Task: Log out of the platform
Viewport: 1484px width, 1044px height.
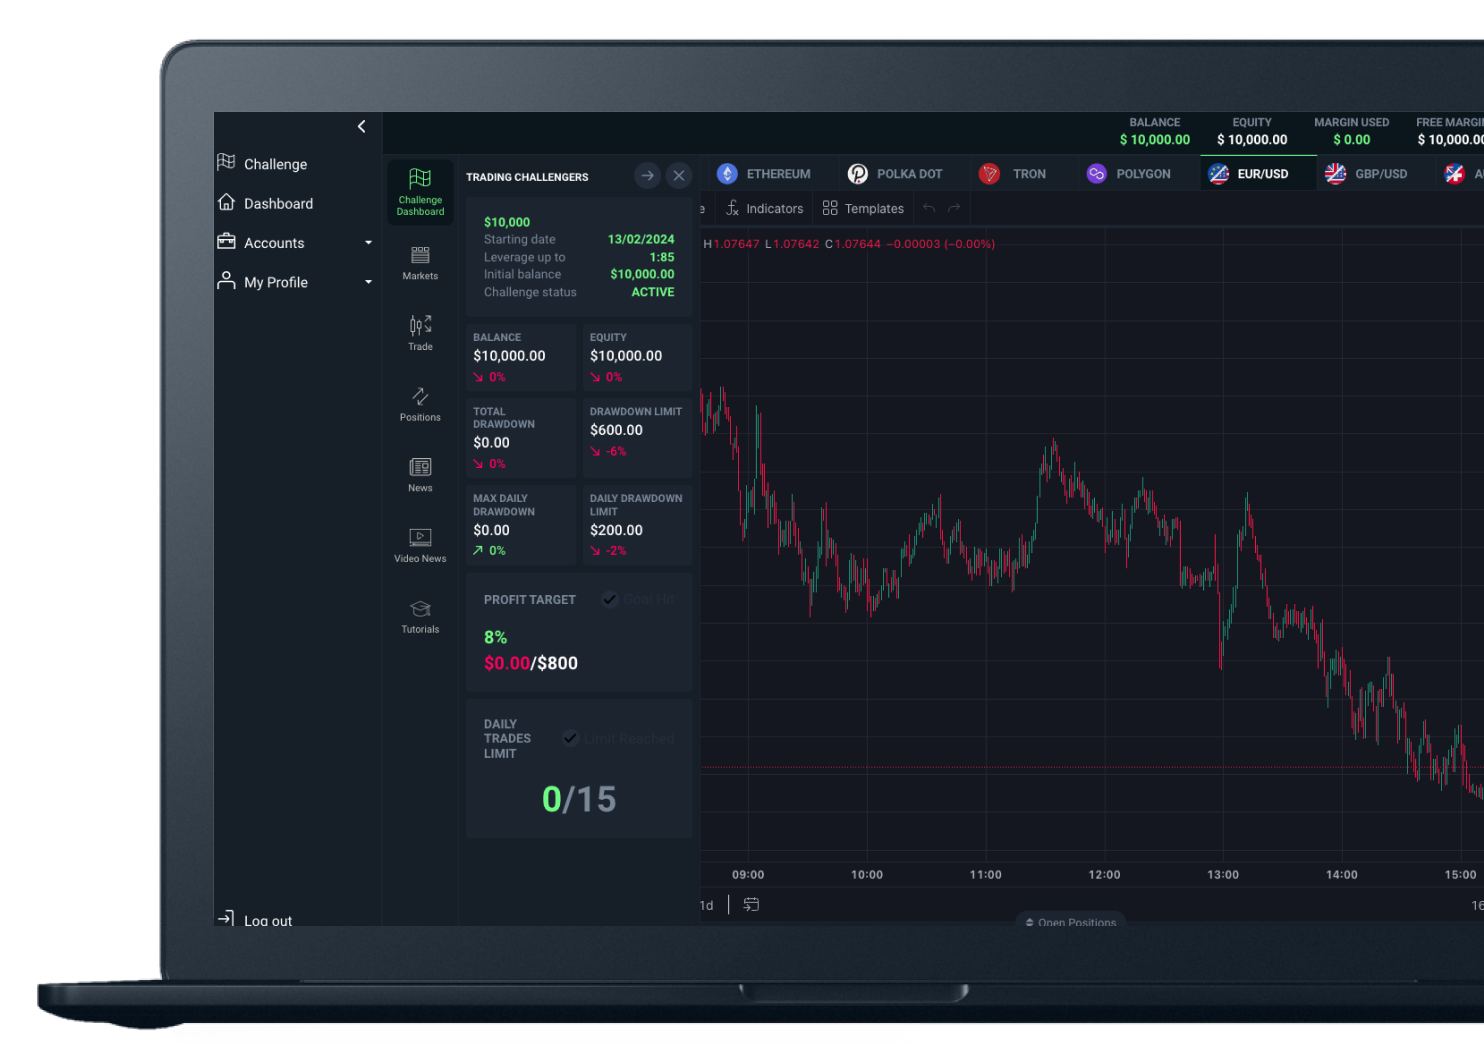Action: 256,919
